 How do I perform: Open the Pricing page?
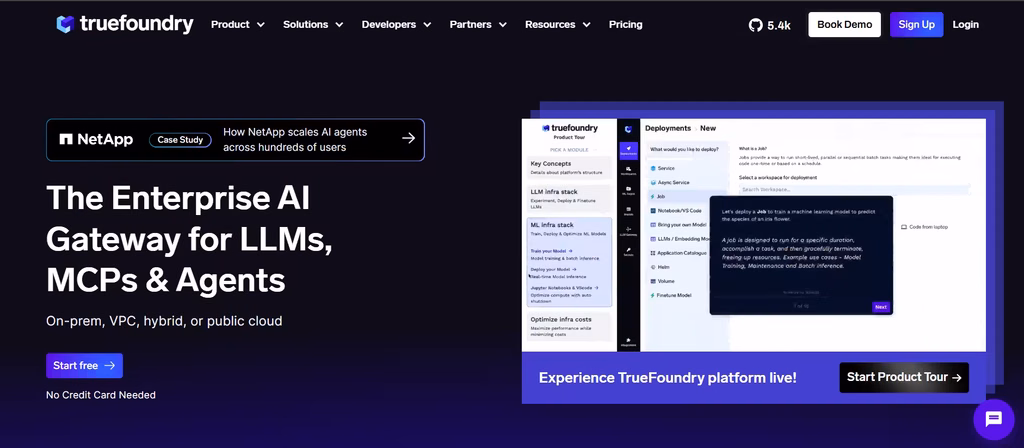[x=626, y=25]
